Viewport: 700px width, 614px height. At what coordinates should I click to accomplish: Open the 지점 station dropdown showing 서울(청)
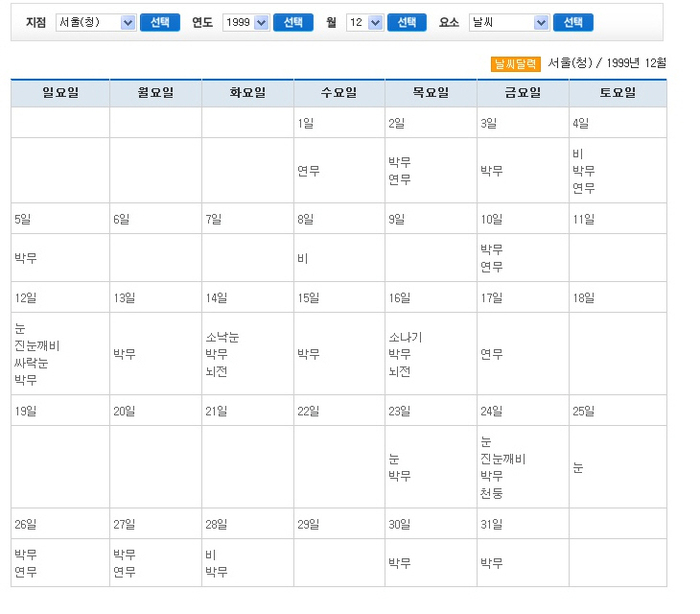click(95, 22)
